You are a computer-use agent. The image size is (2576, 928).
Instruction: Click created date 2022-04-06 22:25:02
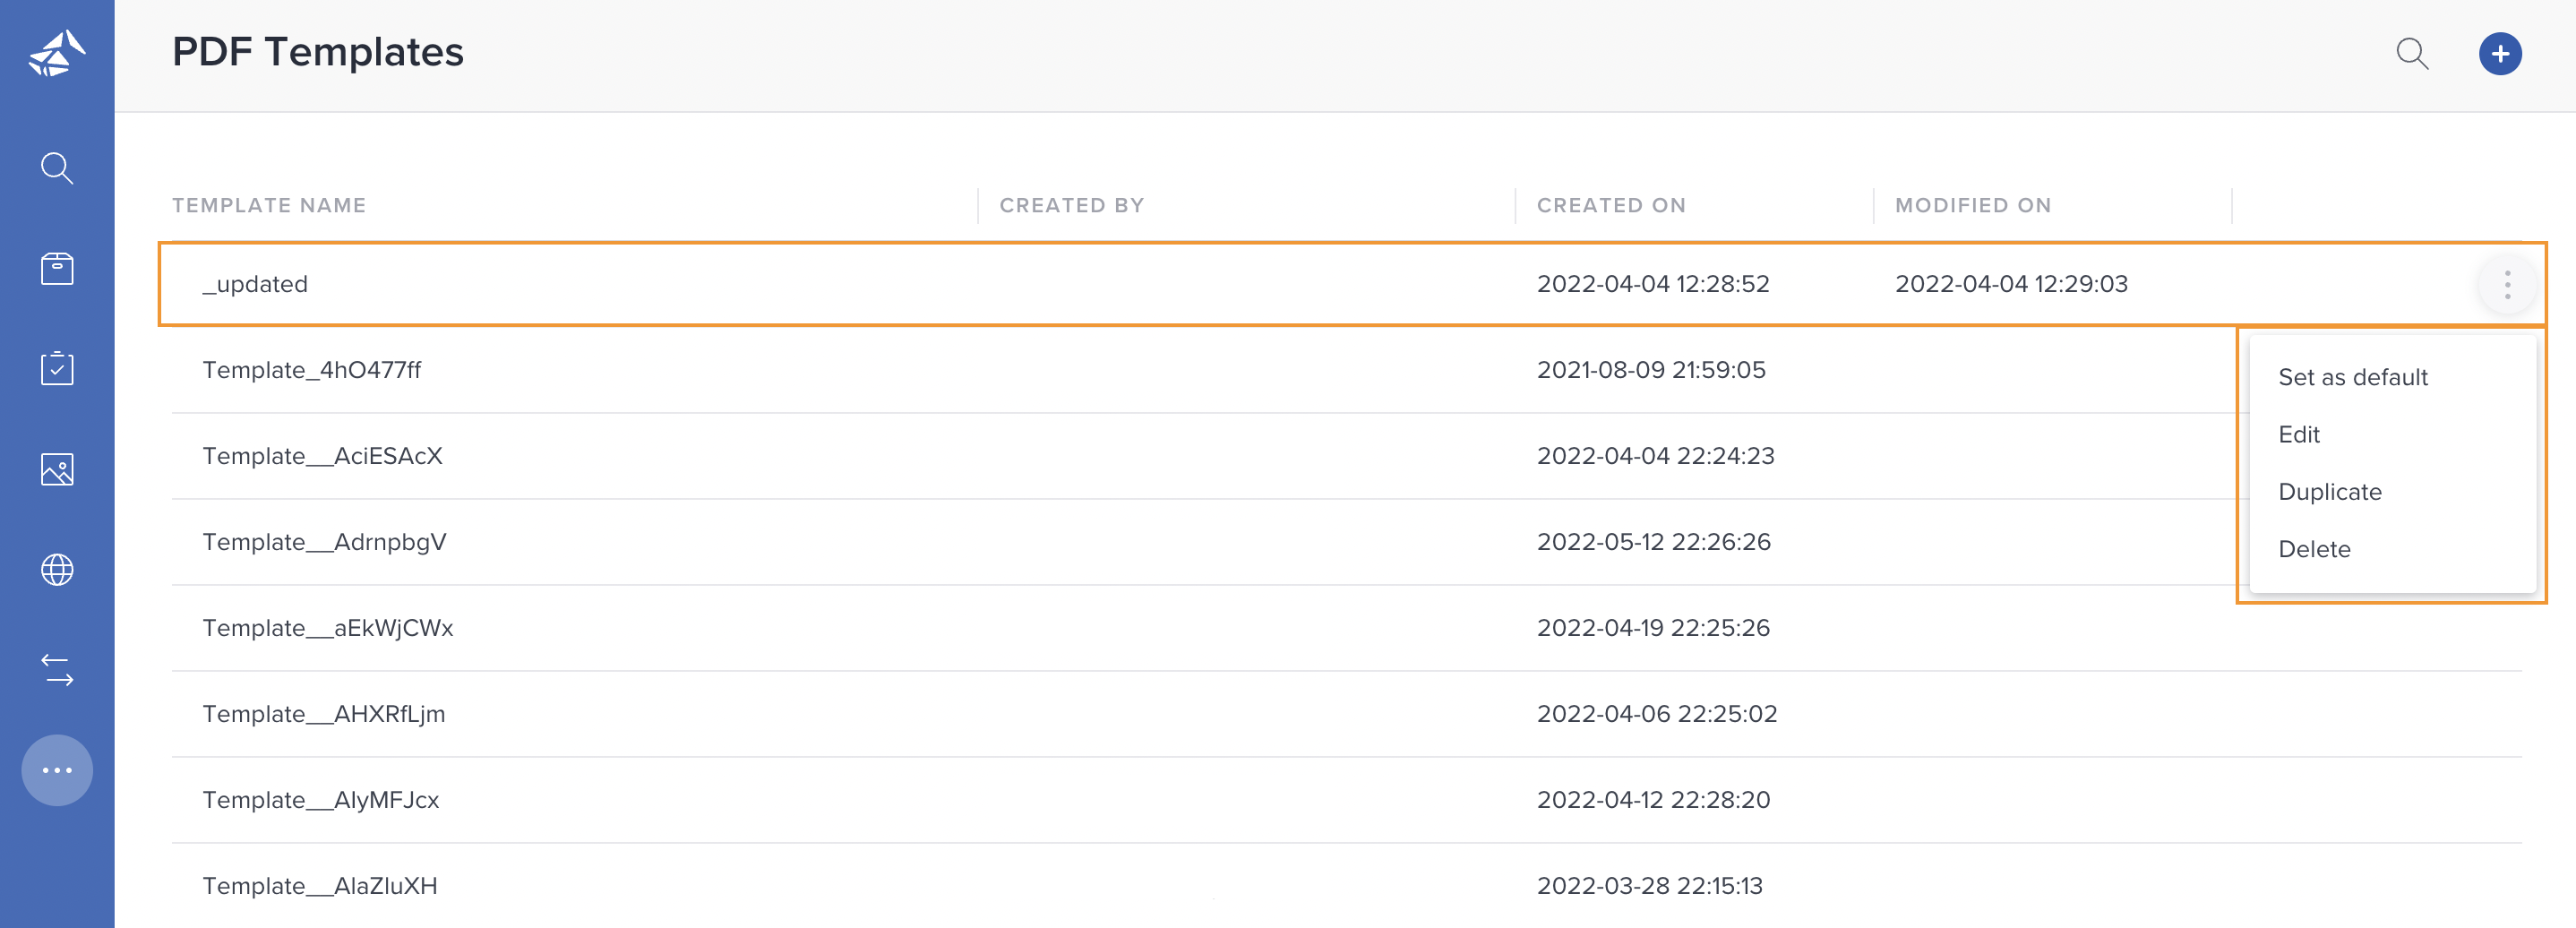(1656, 714)
